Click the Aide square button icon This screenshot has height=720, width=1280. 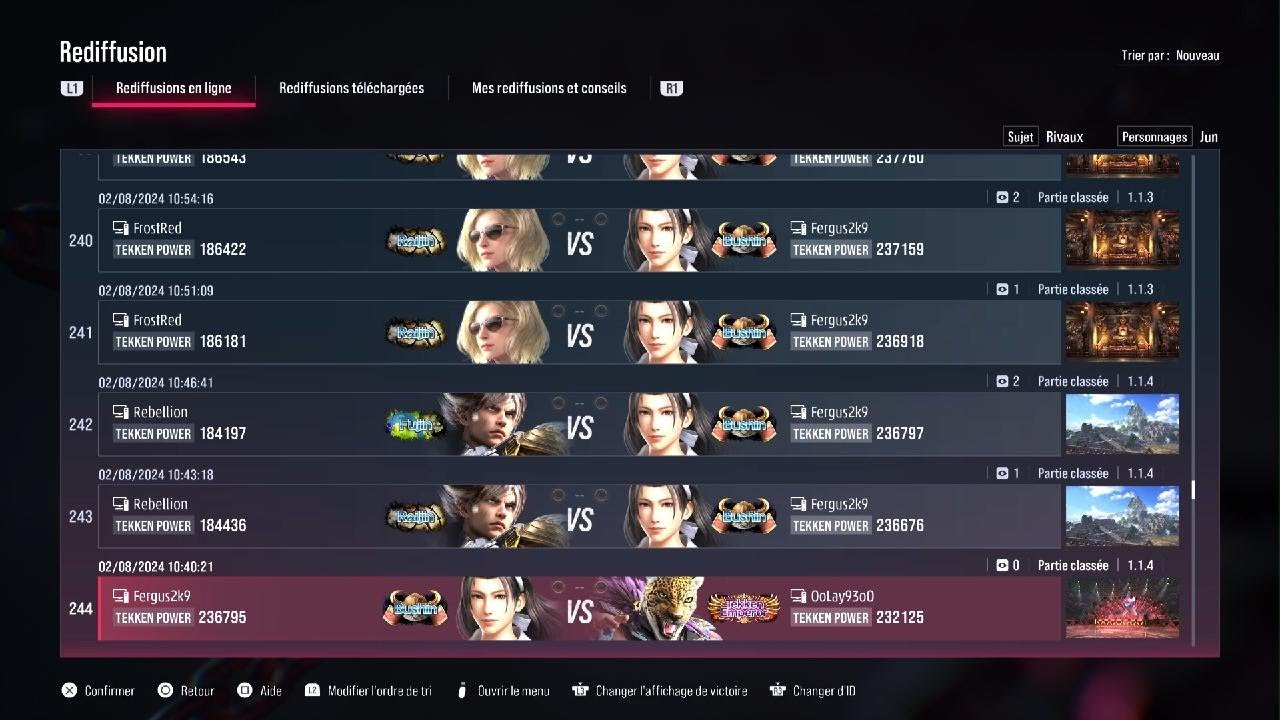click(x=244, y=690)
